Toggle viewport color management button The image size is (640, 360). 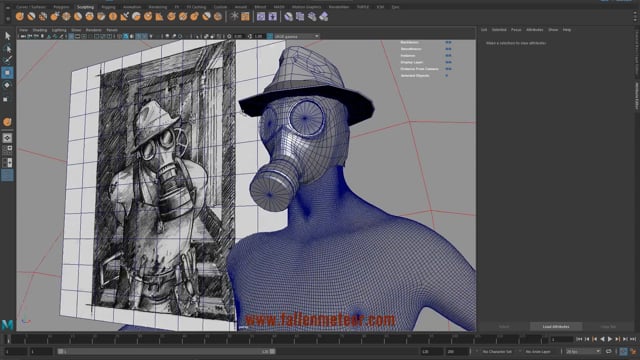point(270,36)
